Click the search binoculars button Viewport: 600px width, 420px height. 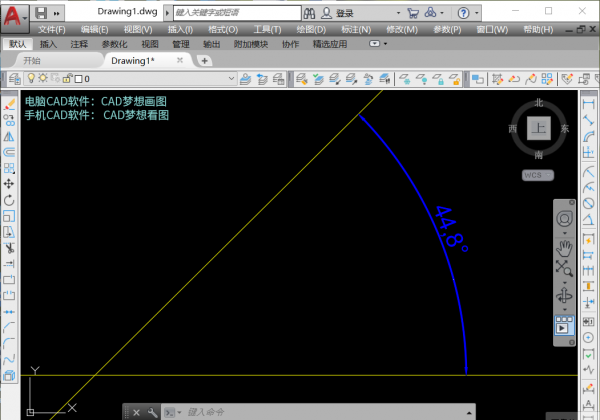(309, 13)
